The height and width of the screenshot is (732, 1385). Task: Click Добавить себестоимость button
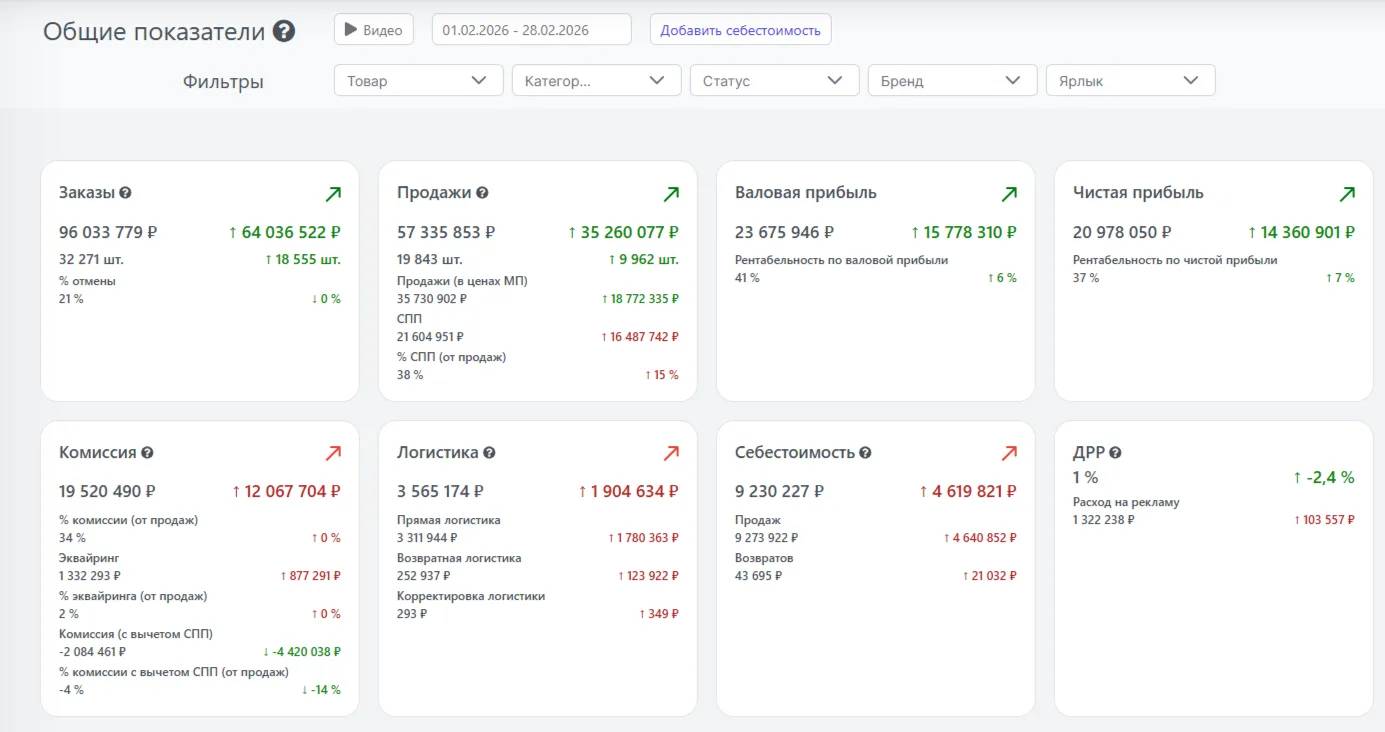(740, 30)
